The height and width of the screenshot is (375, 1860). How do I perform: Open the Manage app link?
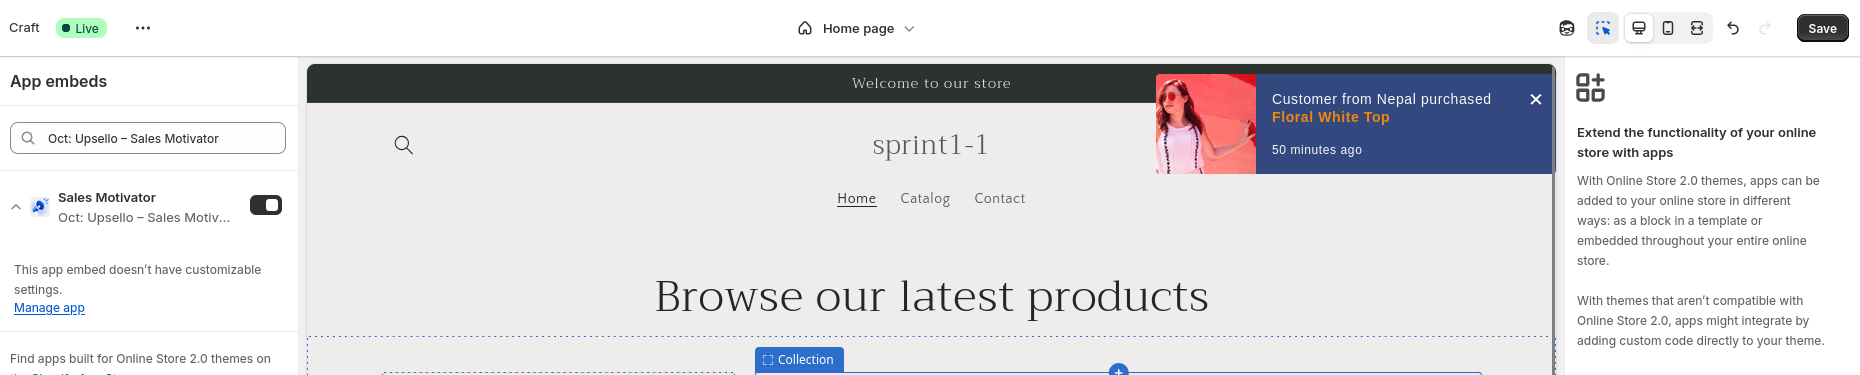tap(49, 308)
